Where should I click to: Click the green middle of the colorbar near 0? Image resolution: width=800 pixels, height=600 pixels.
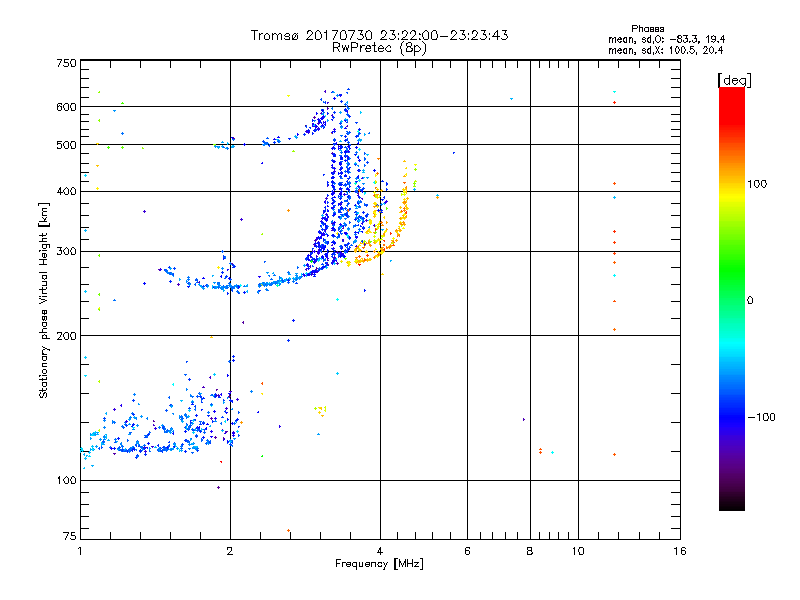pyautogui.click(x=732, y=300)
